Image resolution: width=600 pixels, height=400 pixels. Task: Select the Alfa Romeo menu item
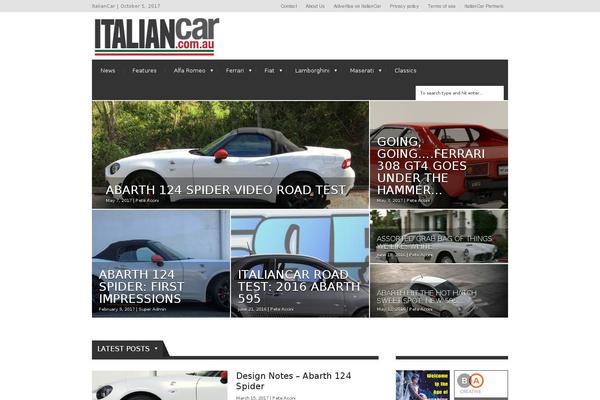[x=189, y=70]
